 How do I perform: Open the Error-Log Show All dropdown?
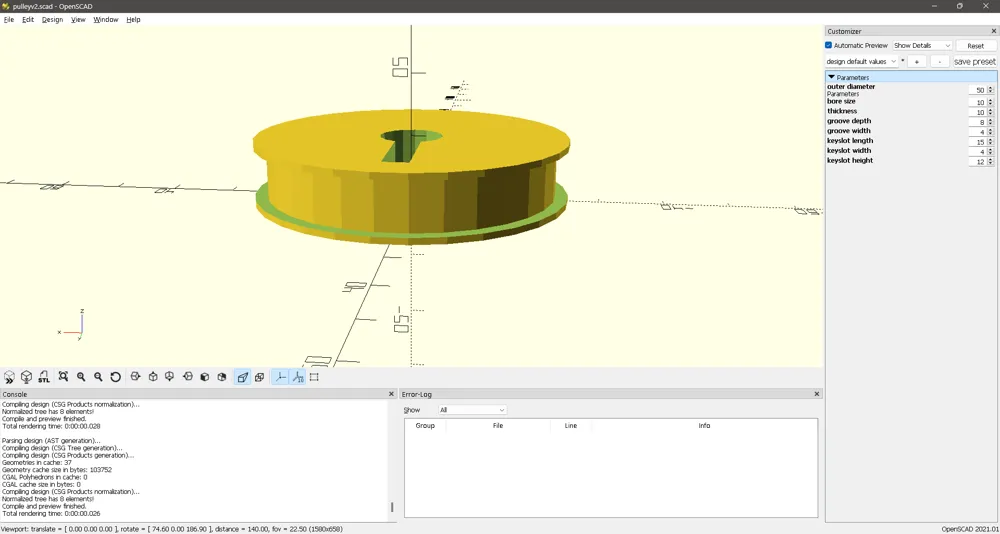click(x=472, y=410)
